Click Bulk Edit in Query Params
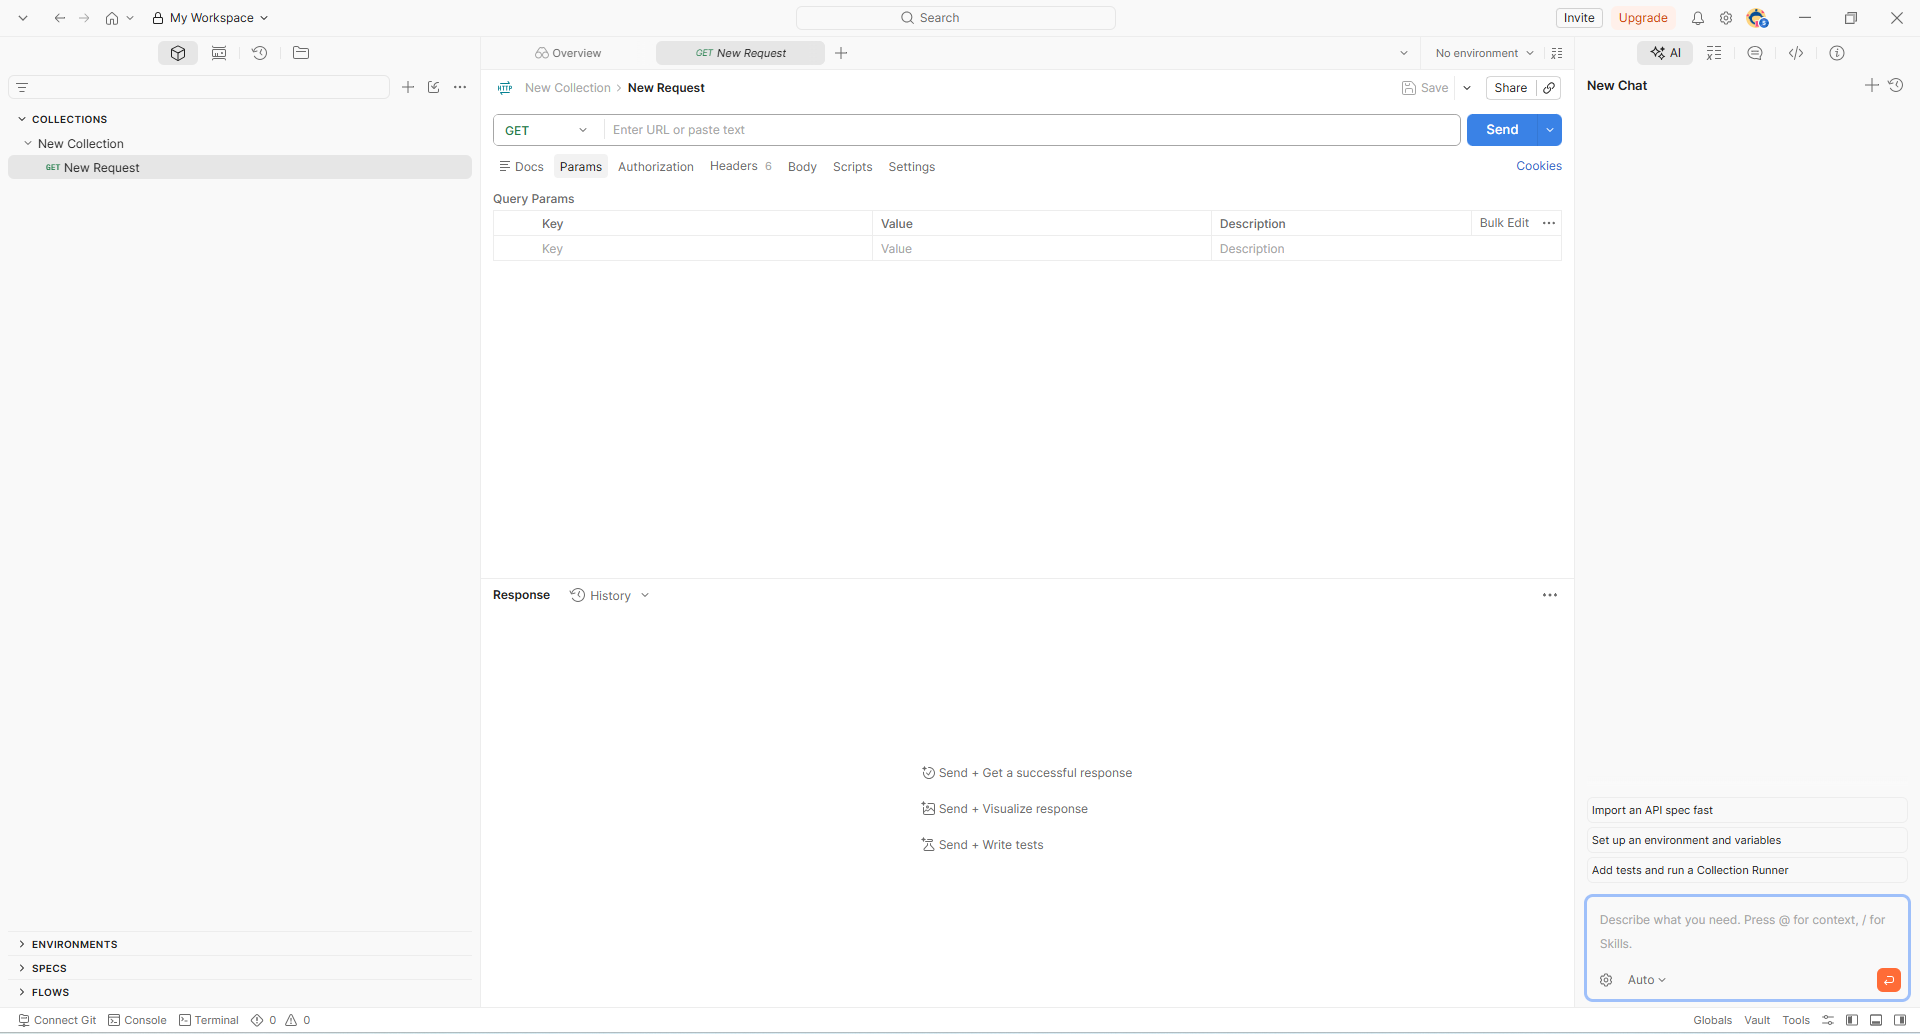1920x1034 pixels. click(x=1504, y=223)
